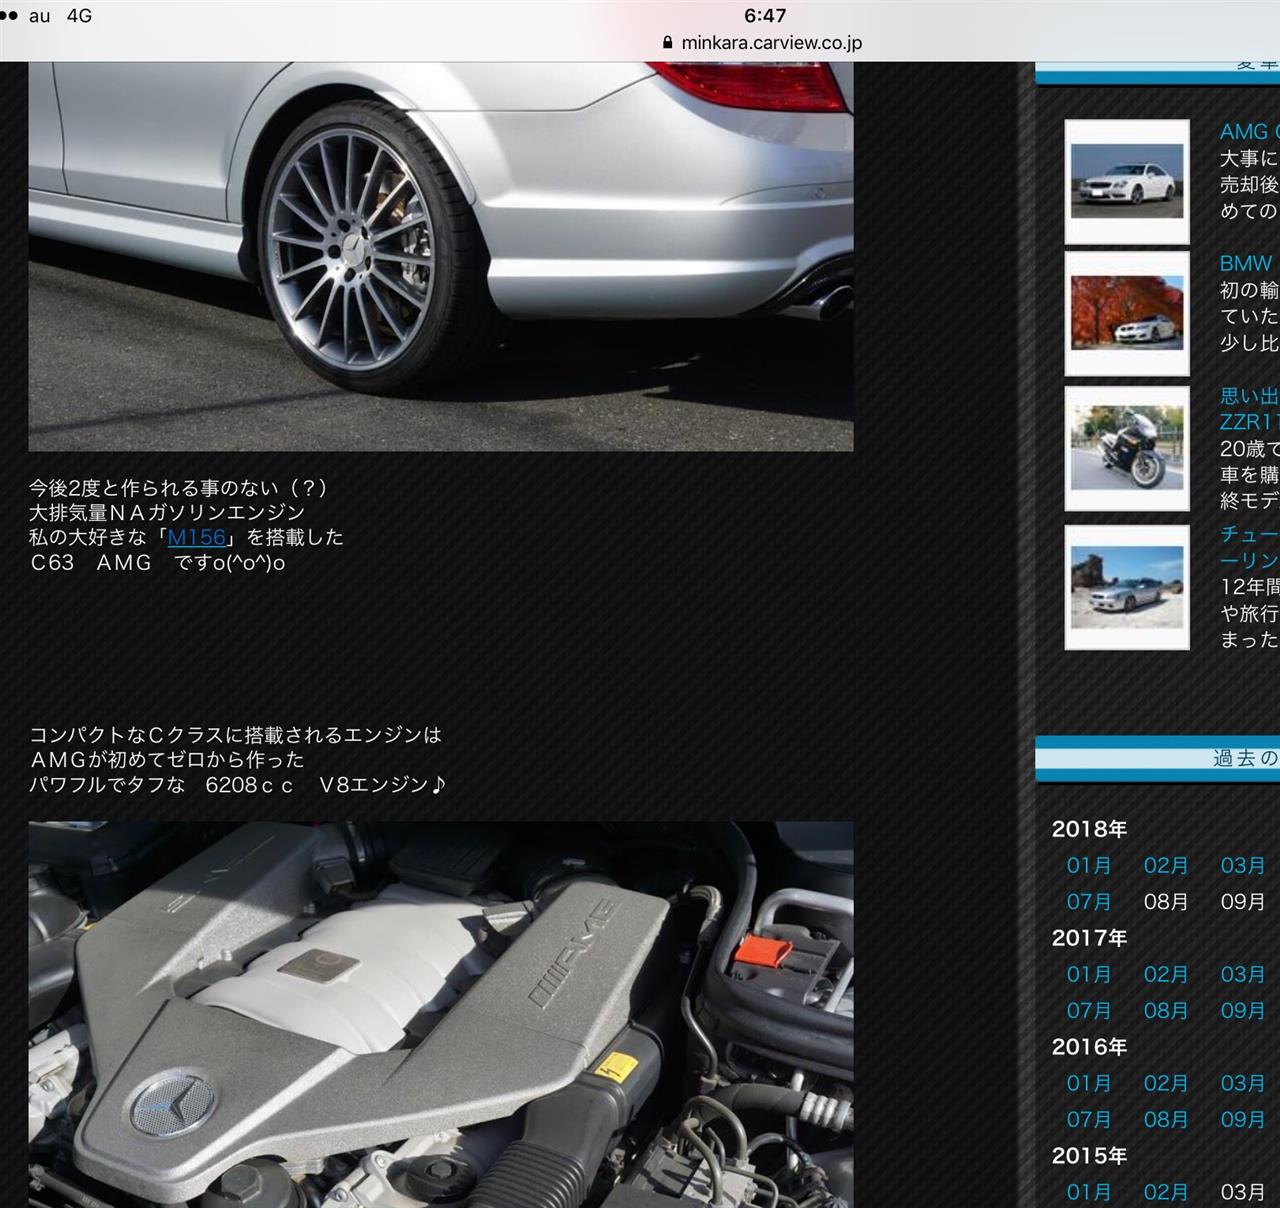Open the AMG car title link
This screenshot has height=1208, width=1280.
pos(1249,132)
